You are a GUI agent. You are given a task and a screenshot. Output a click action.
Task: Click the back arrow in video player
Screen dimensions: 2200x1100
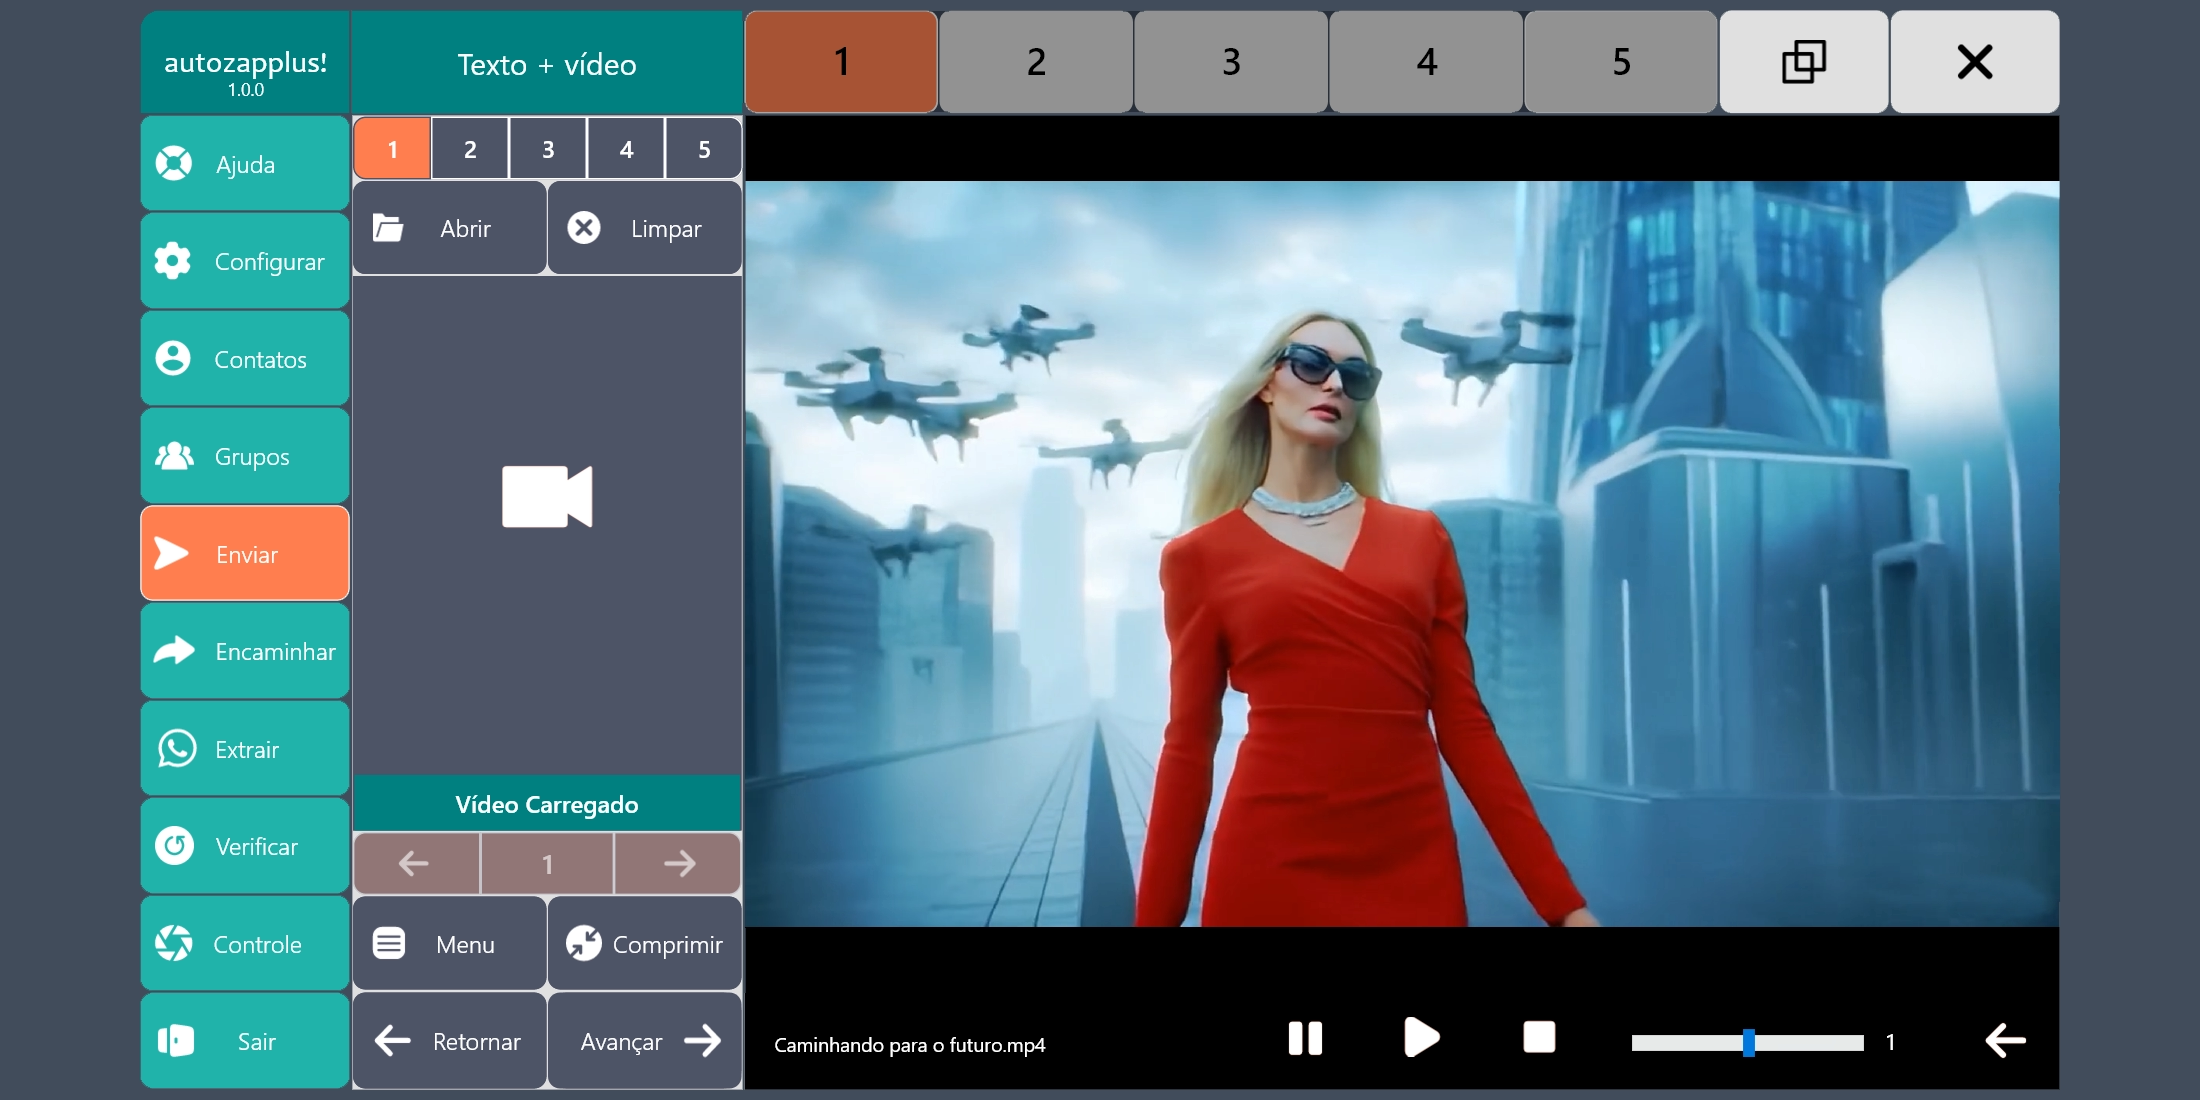pyautogui.click(x=2005, y=1041)
